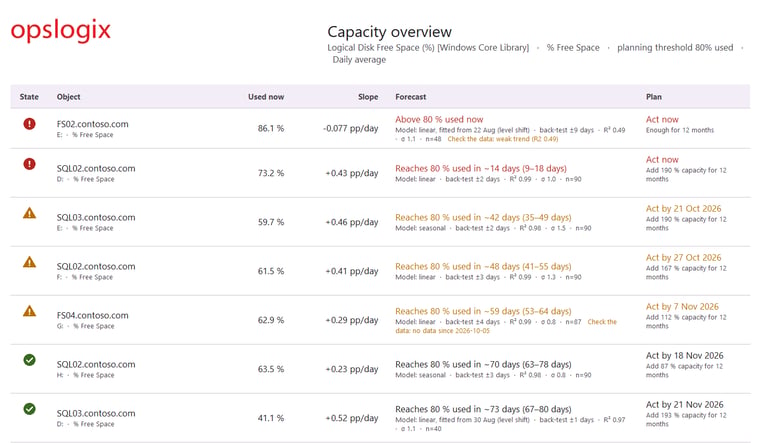This screenshot has width=760, height=443.
Task: Select the 59.7 % used now value
Action: click(271, 222)
